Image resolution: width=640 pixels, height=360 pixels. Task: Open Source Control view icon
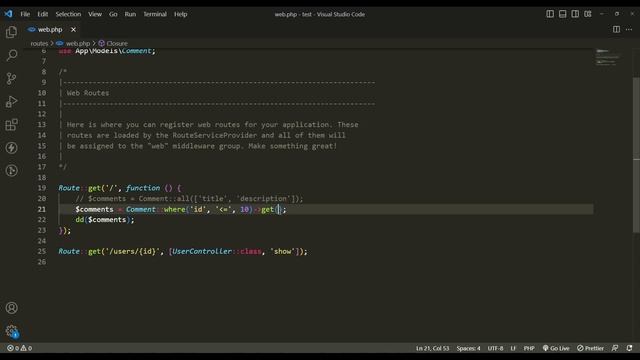(11, 78)
